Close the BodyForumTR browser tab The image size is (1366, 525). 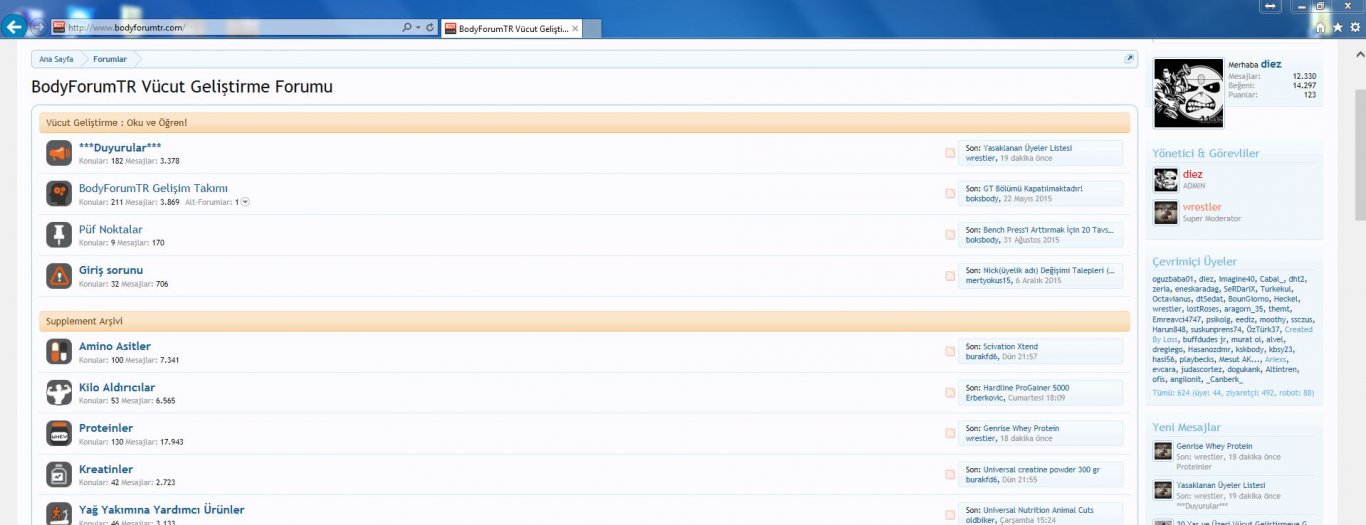tap(574, 28)
